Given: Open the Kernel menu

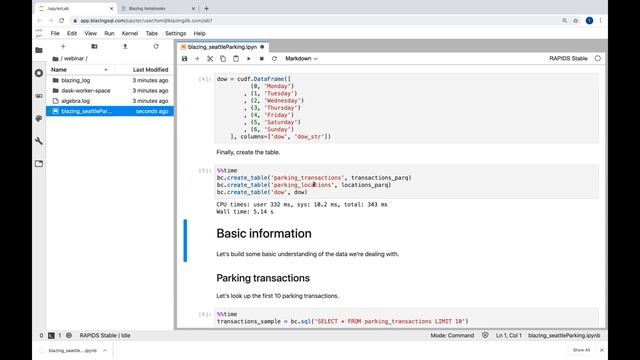Looking at the screenshot, I should 130,33.
